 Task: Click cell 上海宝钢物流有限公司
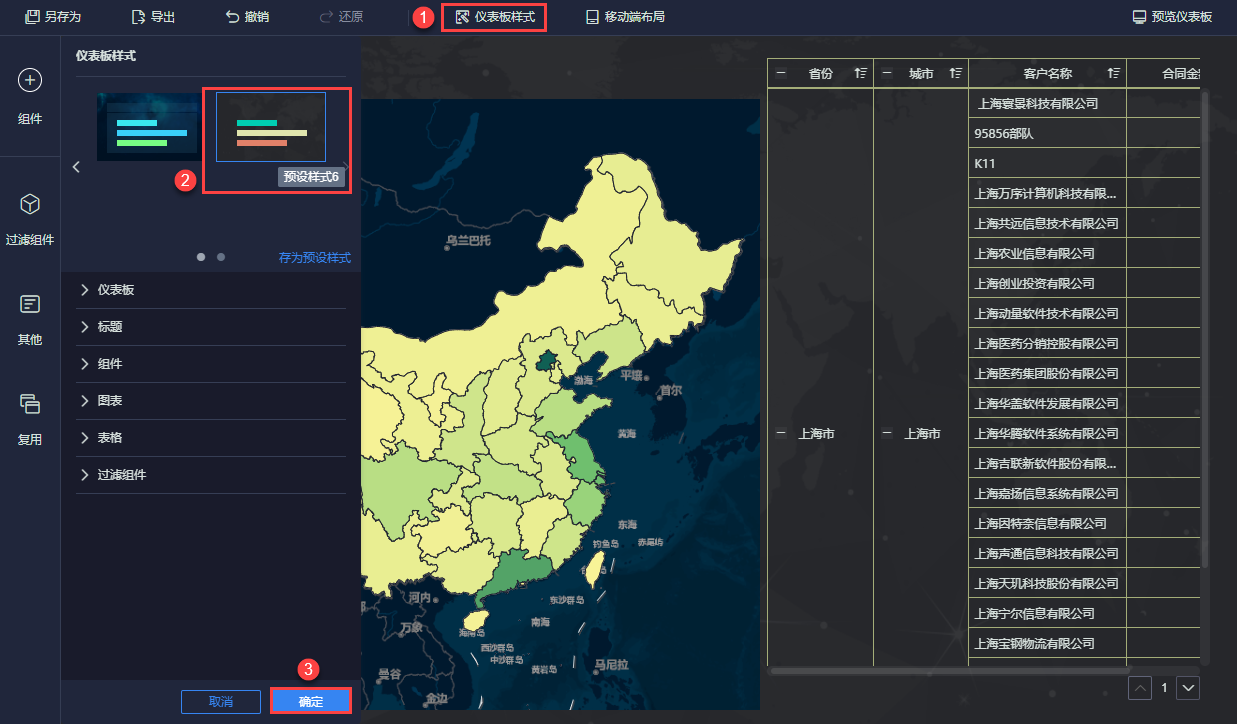[x=1047, y=643]
